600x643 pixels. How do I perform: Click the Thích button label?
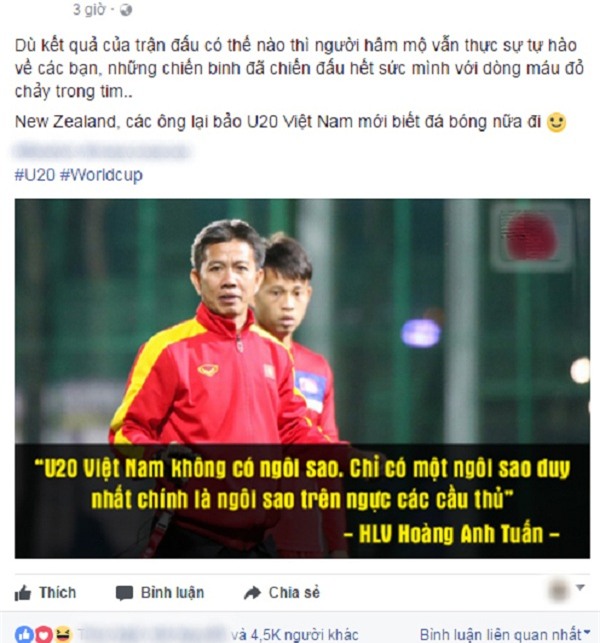(x=57, y=593)
